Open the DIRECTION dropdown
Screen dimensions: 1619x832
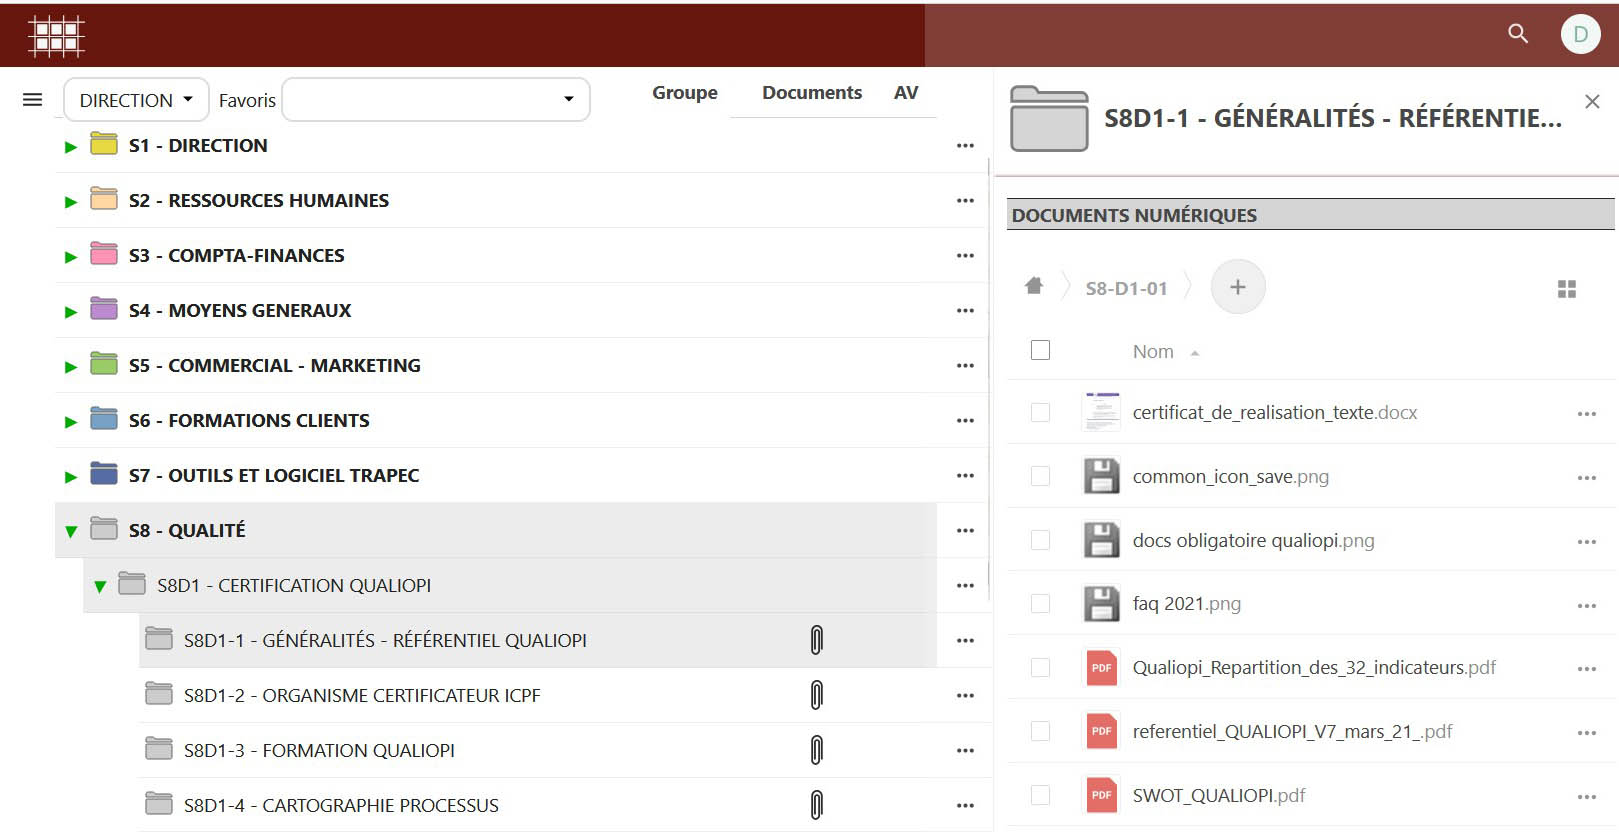point(136,100)
